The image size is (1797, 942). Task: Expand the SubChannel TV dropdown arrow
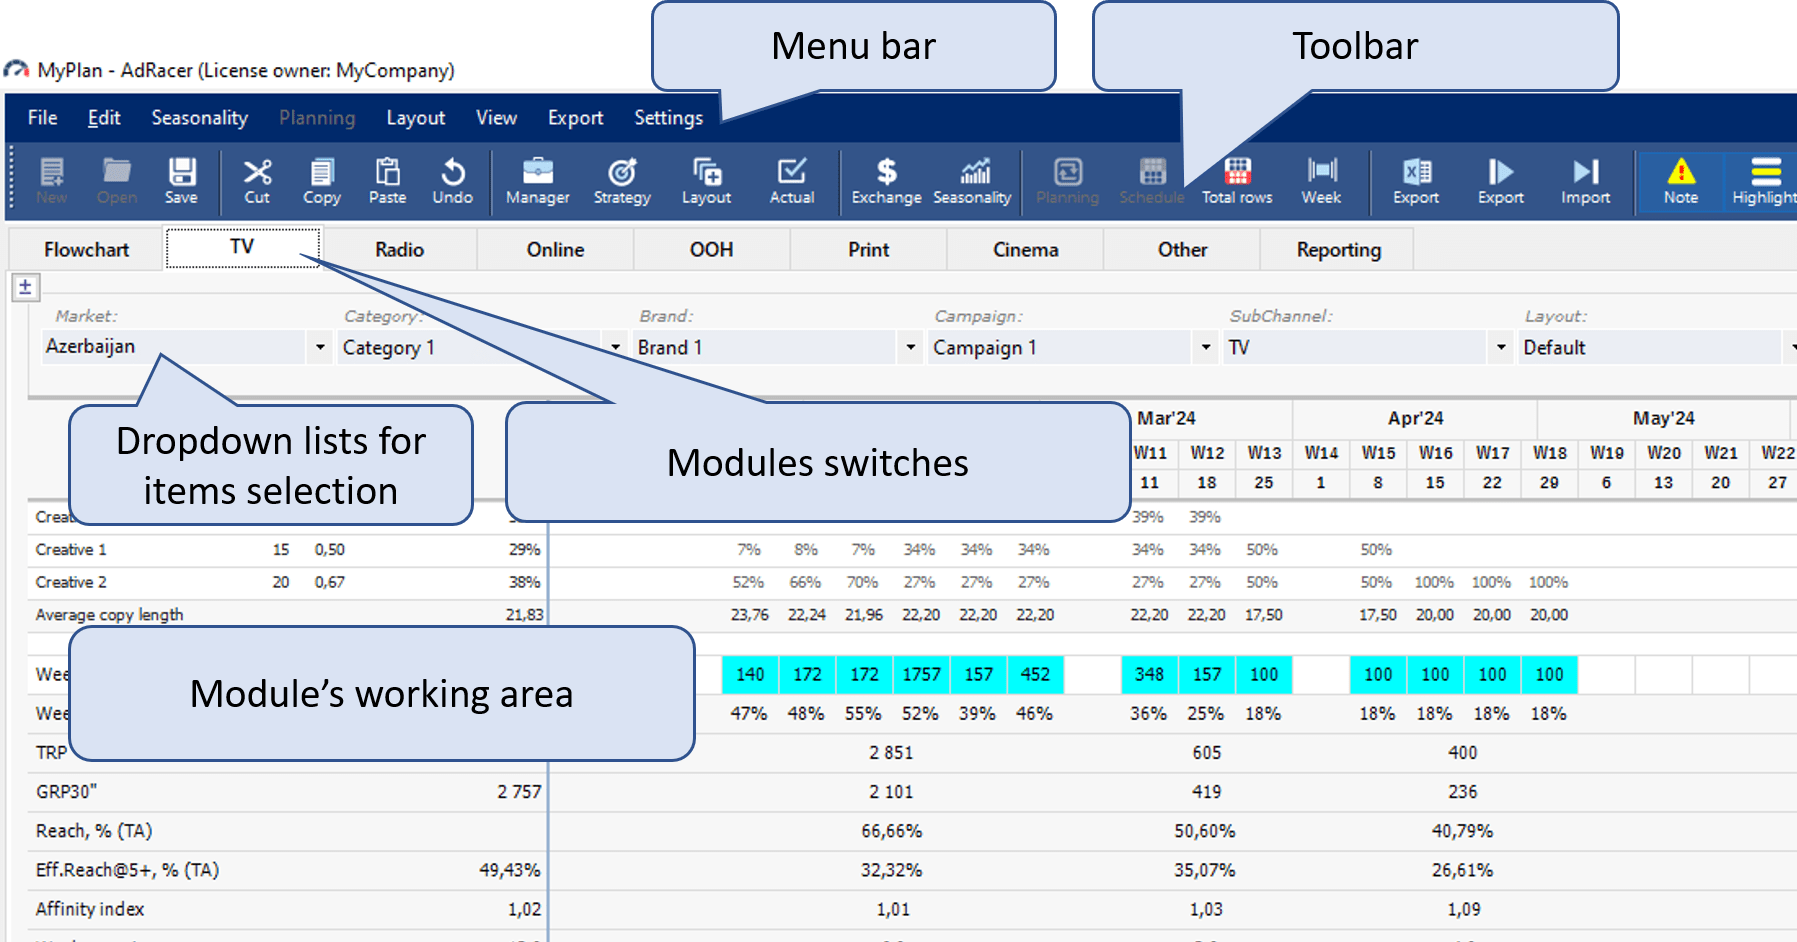pos(1501,347)
